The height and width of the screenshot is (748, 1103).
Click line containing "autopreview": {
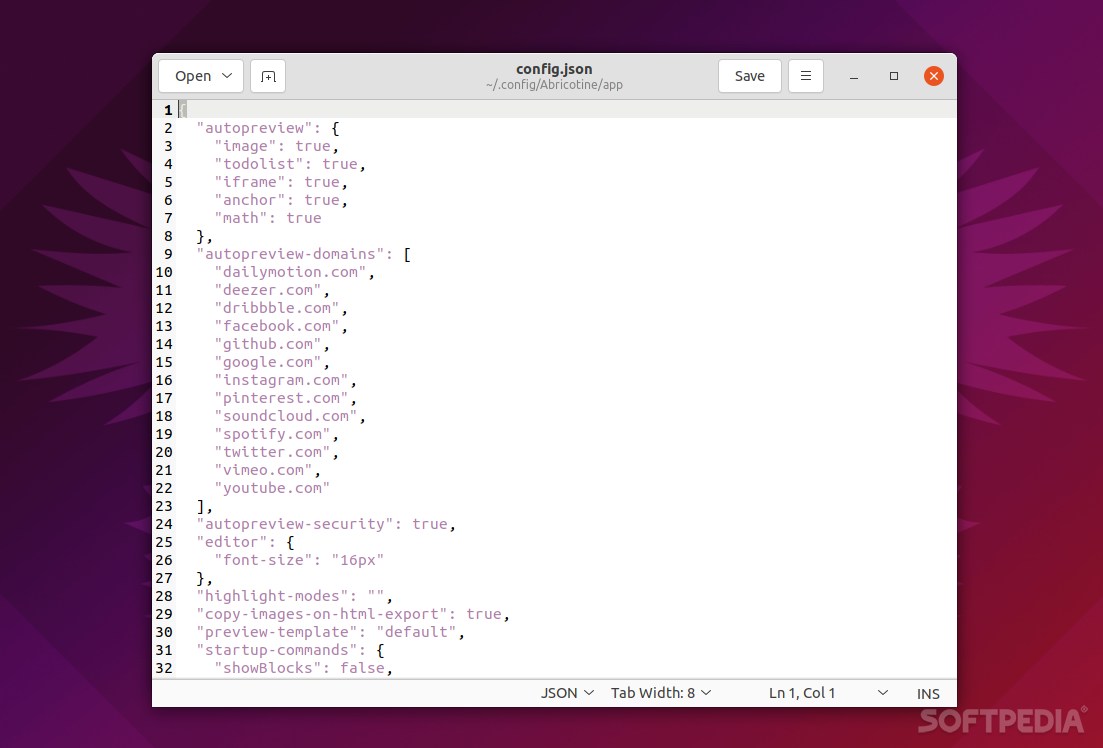click(x=268, y=128)
